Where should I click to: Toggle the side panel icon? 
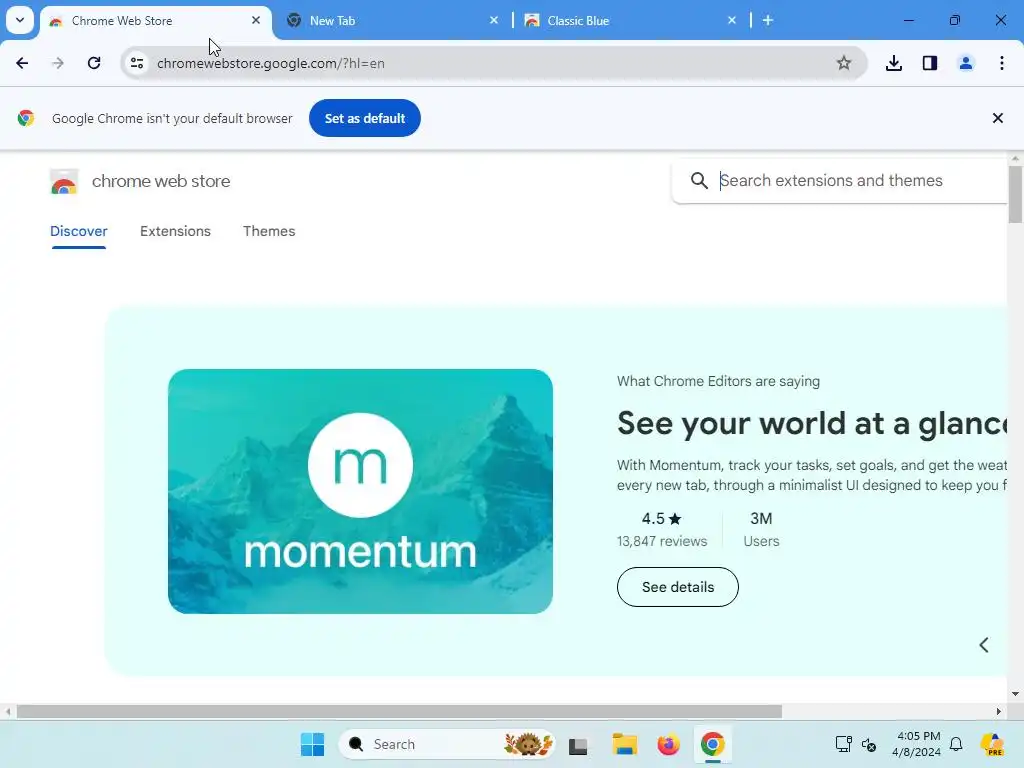930,63
